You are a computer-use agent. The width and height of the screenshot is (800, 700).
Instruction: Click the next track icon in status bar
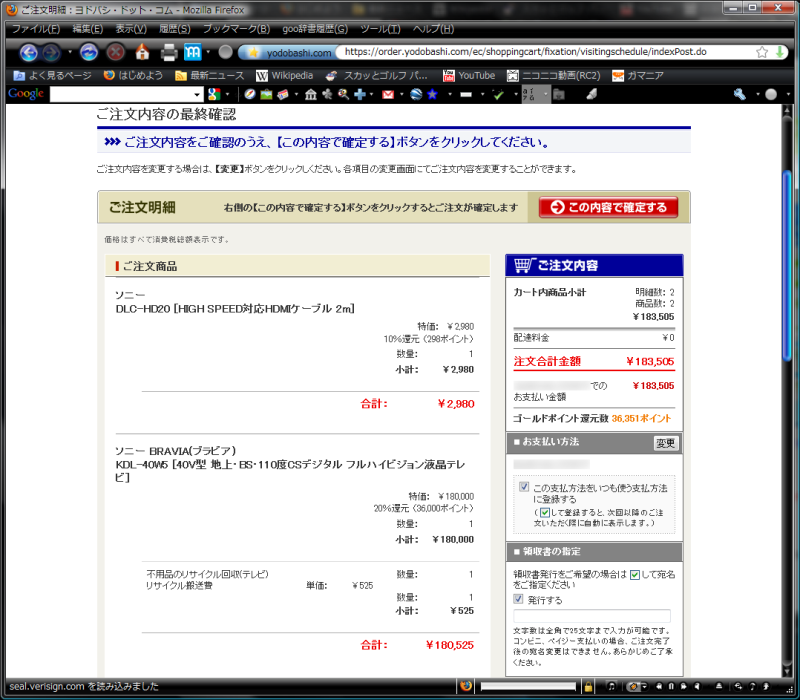pos(684,687)
